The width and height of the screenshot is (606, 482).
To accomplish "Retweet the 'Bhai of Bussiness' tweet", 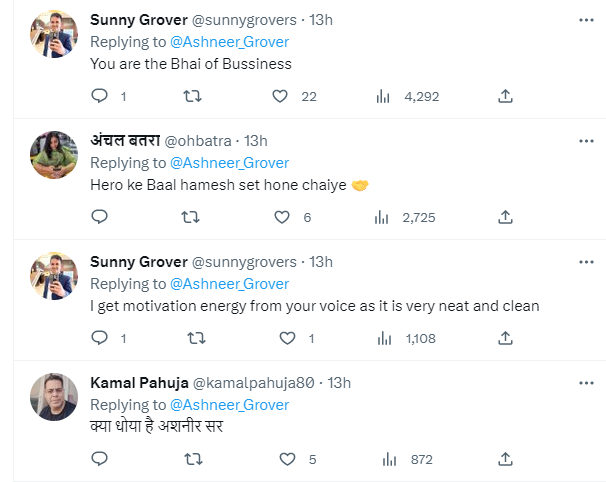I will (191, 96).
